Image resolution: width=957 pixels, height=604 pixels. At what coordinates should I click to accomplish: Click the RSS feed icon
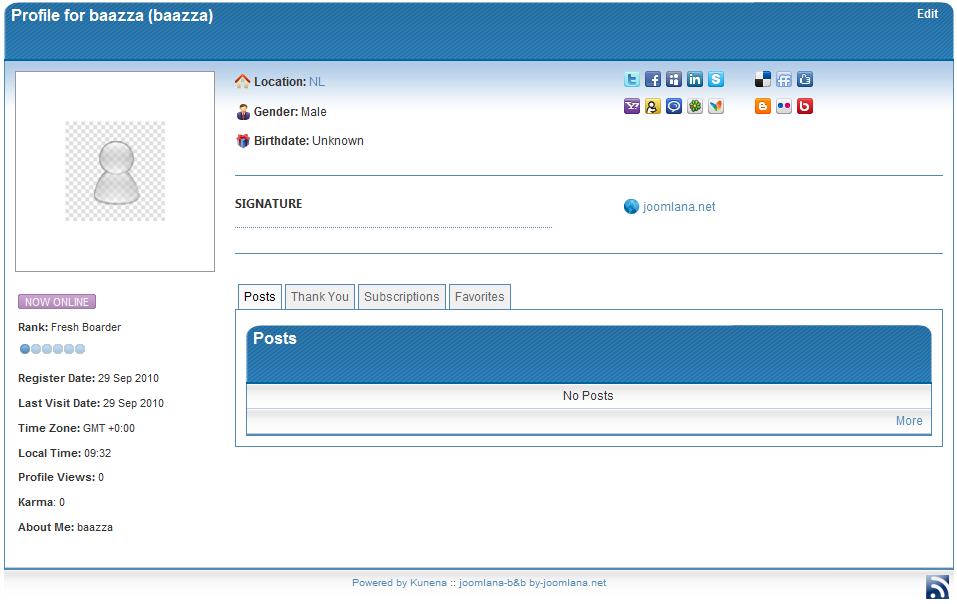coord(936,587)
